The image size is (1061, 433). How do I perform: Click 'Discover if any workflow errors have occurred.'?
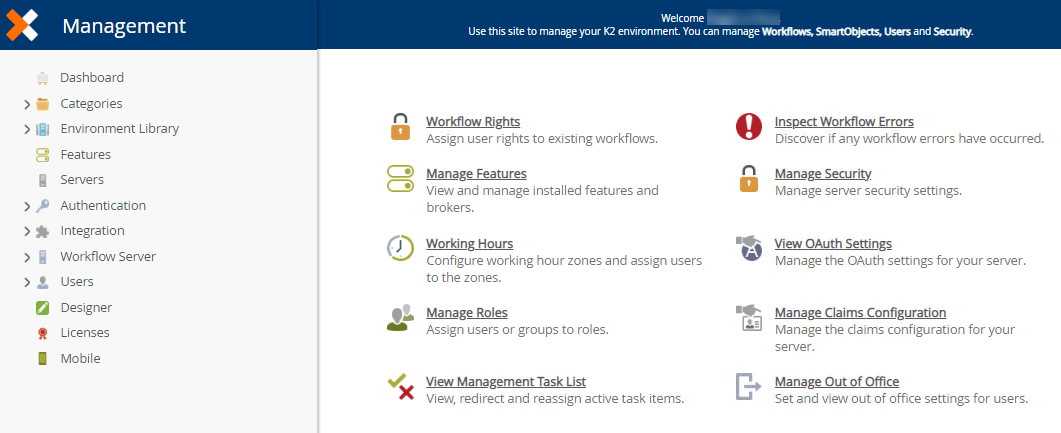tap(909, 139)
